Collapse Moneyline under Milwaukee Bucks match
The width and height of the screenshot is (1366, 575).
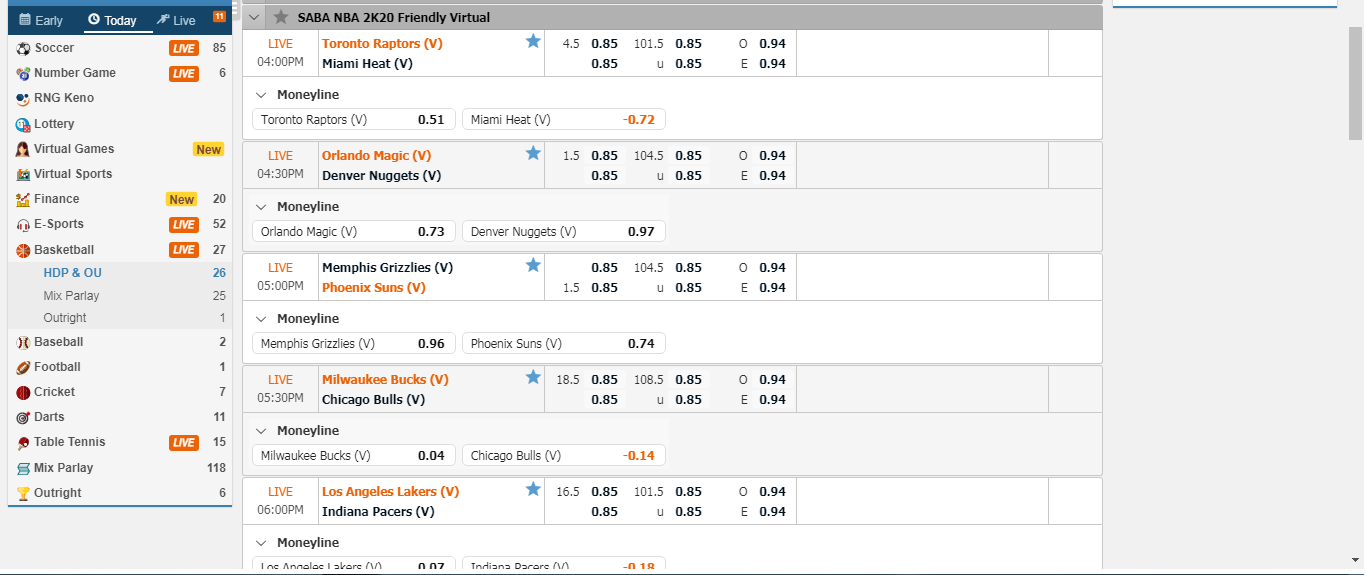[x=261, y=431]
